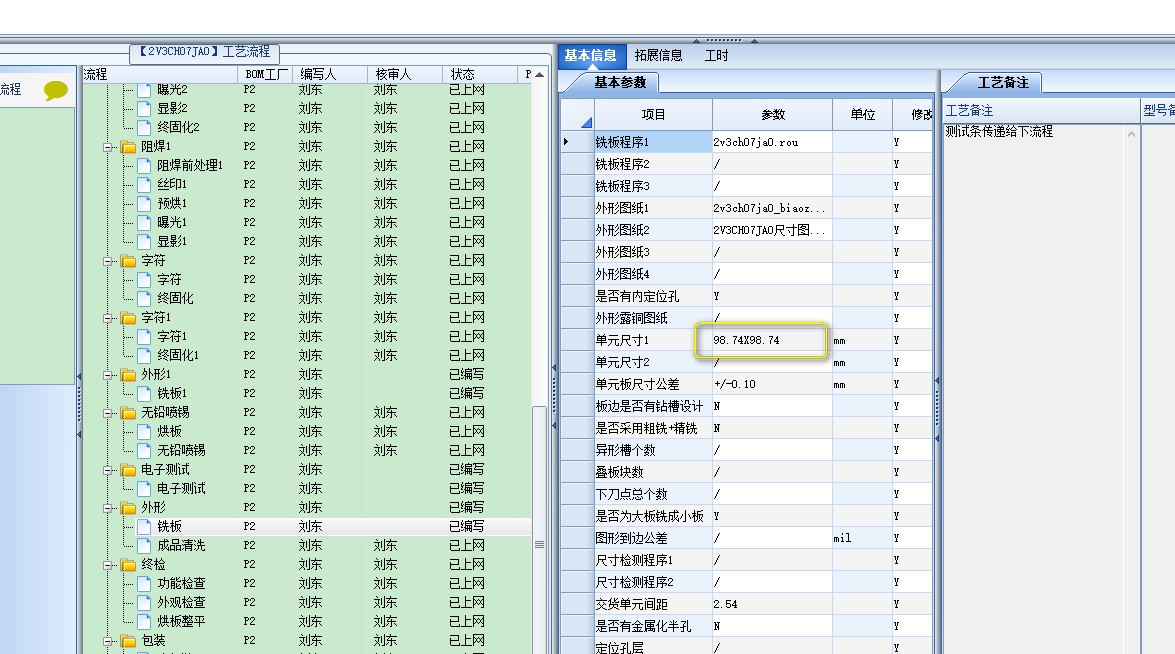The image size is (1175, 654).
Task: Click the document icon of 烘板整平
Action: (145, 621)
